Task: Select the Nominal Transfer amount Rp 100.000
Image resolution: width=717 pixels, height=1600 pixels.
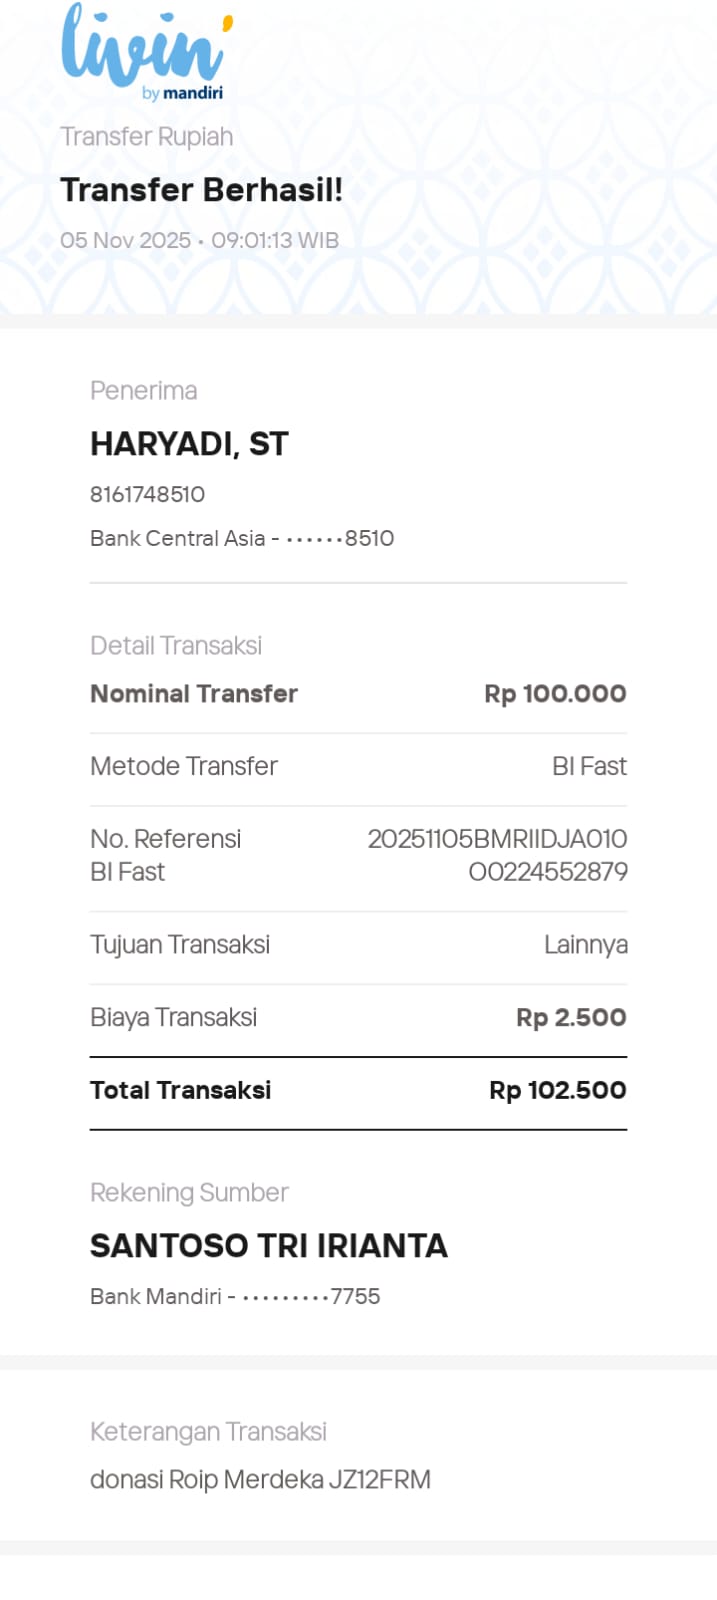Action: click(555, 694)
